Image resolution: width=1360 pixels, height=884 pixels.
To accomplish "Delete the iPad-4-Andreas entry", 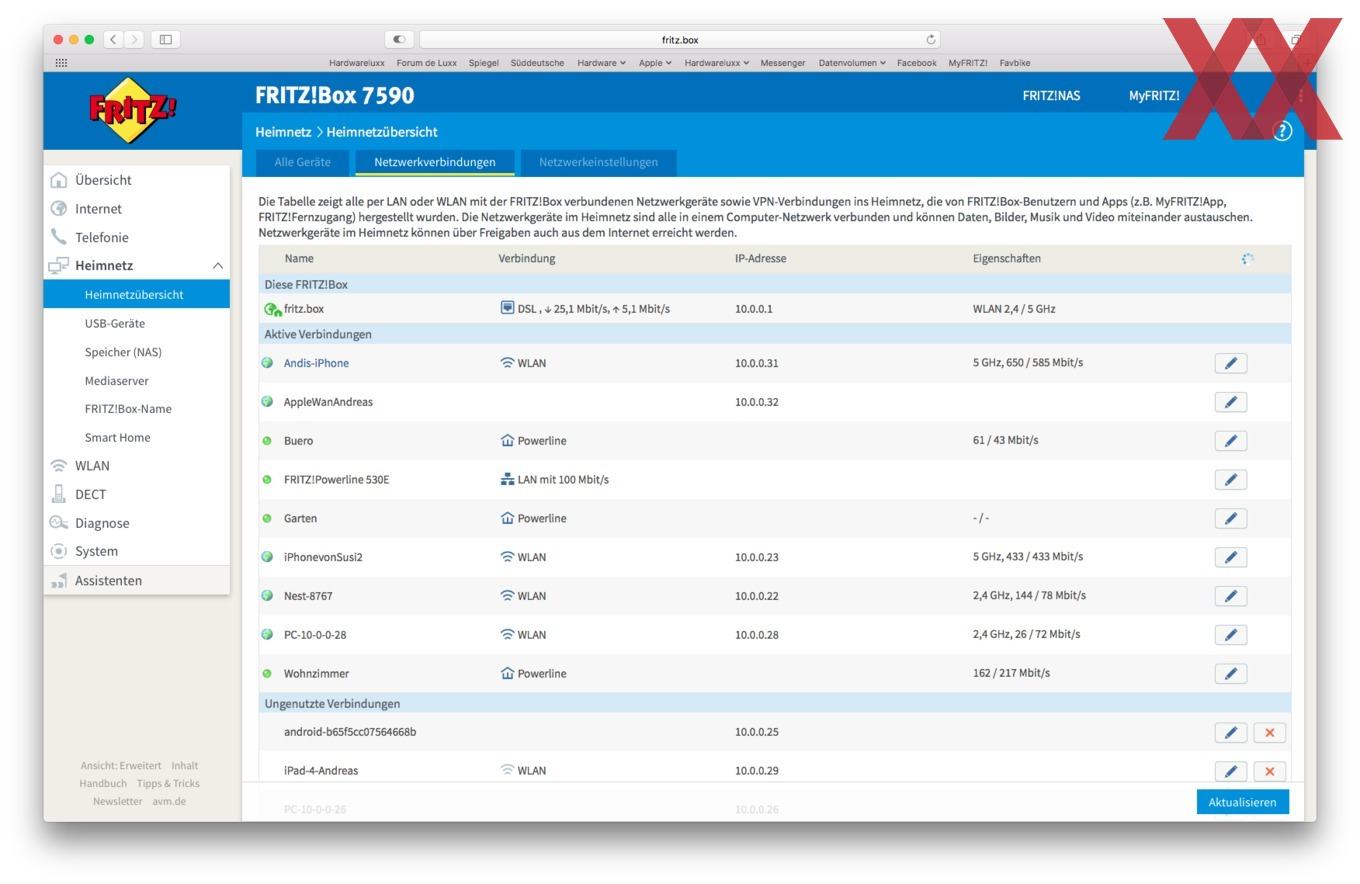I will (x=1270, y=771).
